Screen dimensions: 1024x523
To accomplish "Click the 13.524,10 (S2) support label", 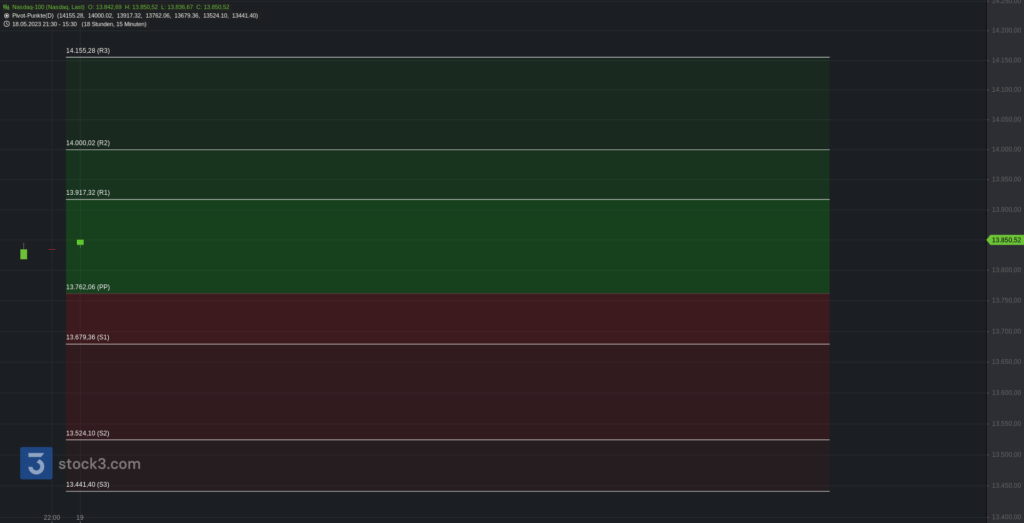I will (x=88, y=433).
